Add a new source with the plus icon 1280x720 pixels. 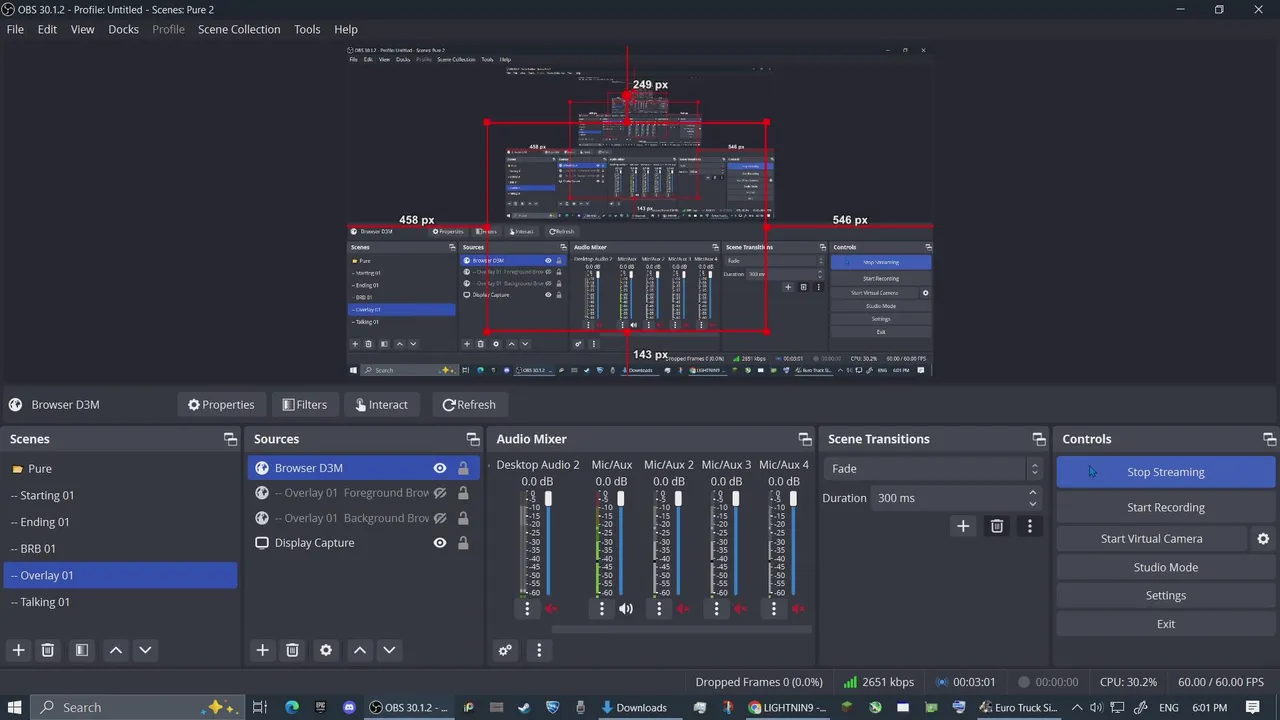pyautogui.click(x=262, y=650)
